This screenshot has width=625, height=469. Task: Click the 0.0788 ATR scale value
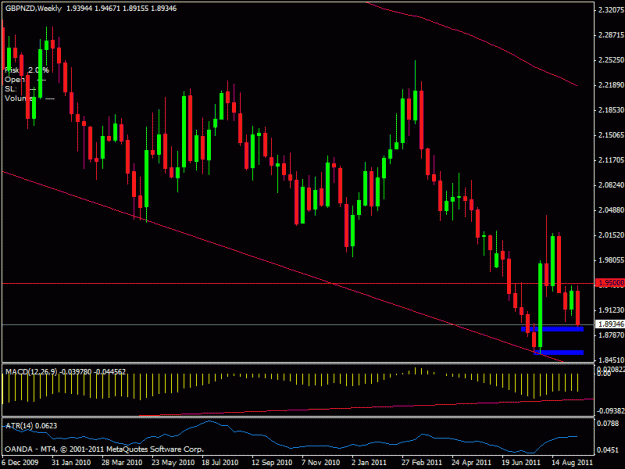coord(607,423)
